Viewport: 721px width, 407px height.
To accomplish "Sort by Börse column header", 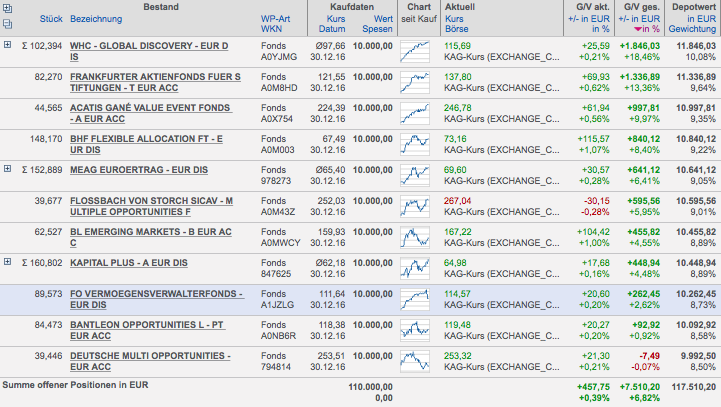I will (457, 29).
